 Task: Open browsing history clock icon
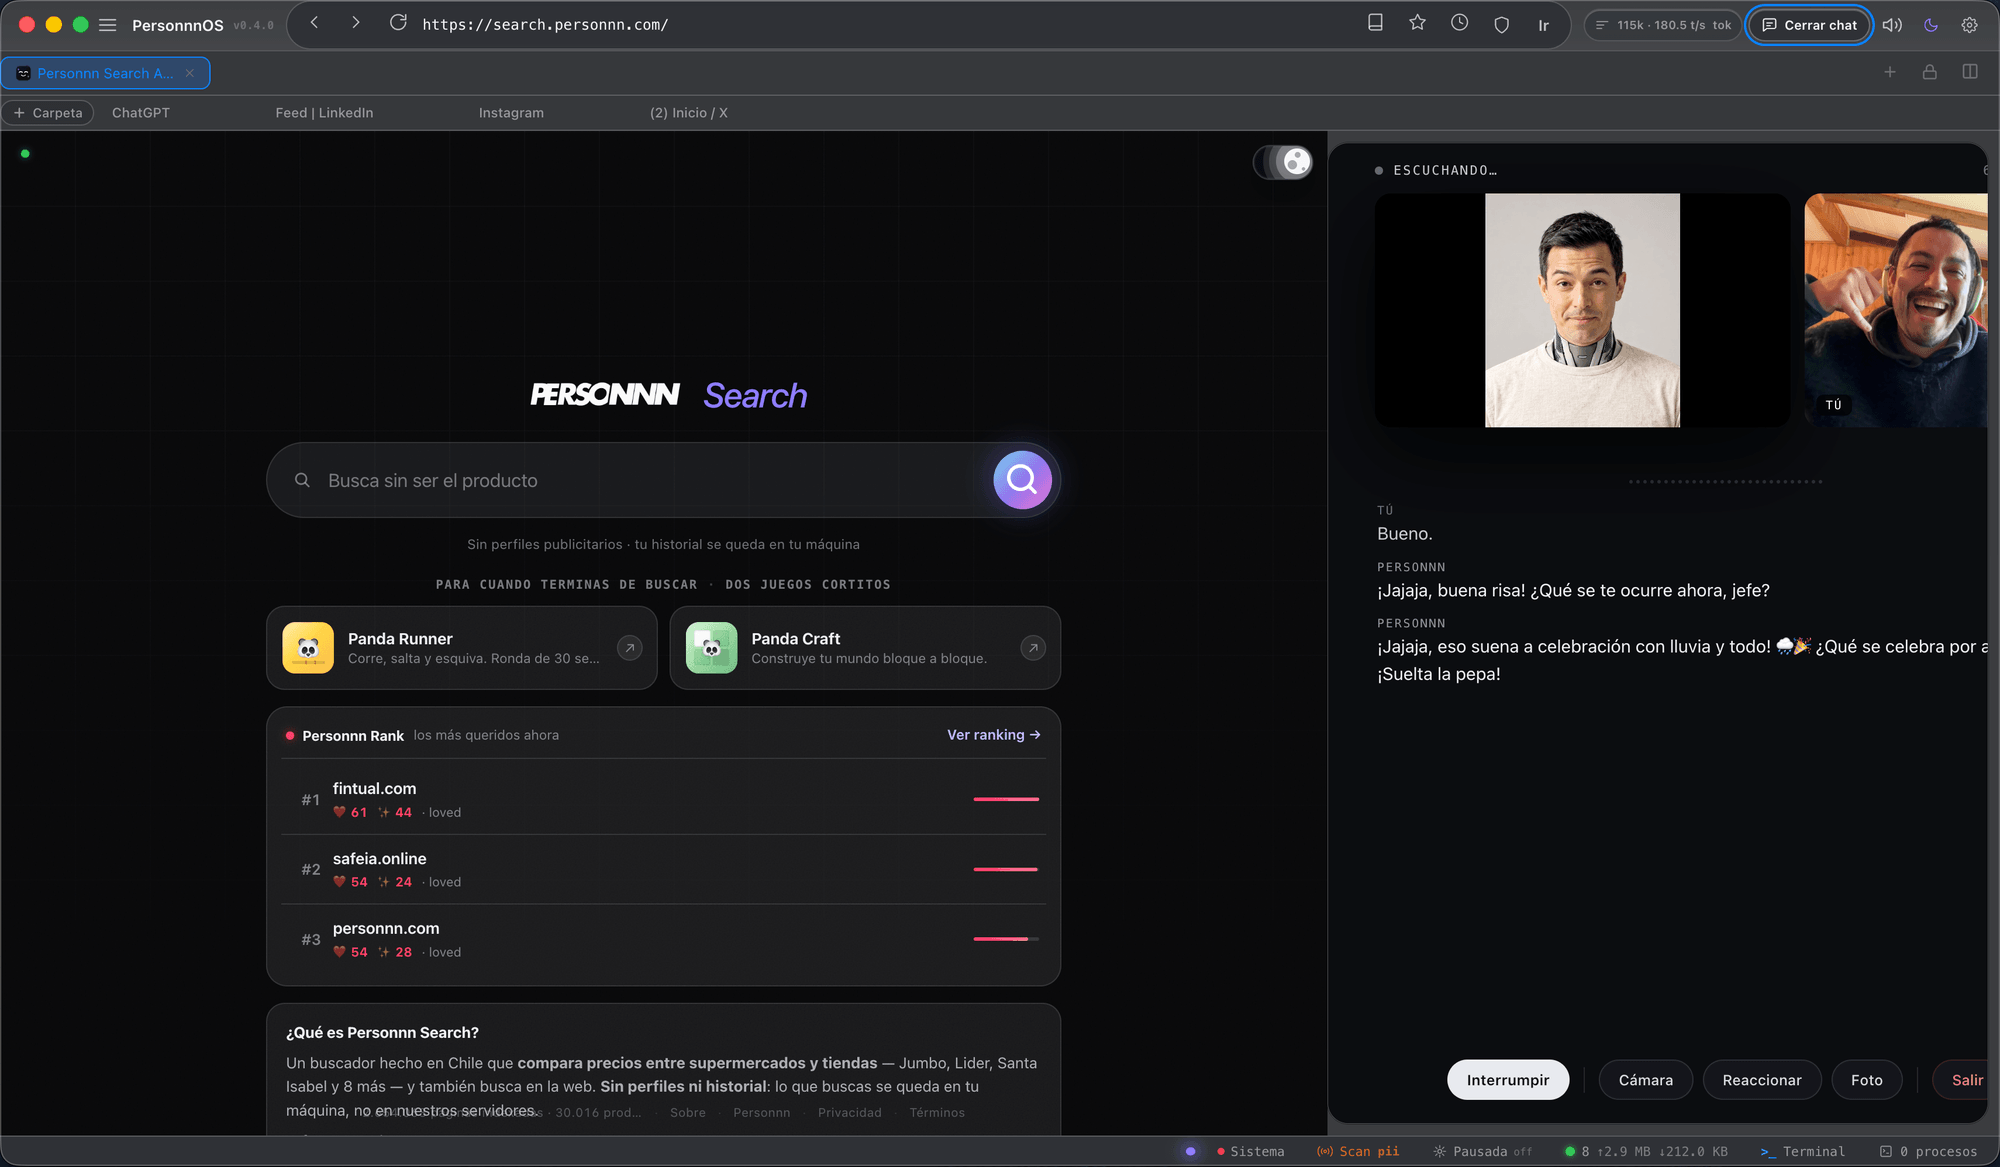coord(1459,23)
